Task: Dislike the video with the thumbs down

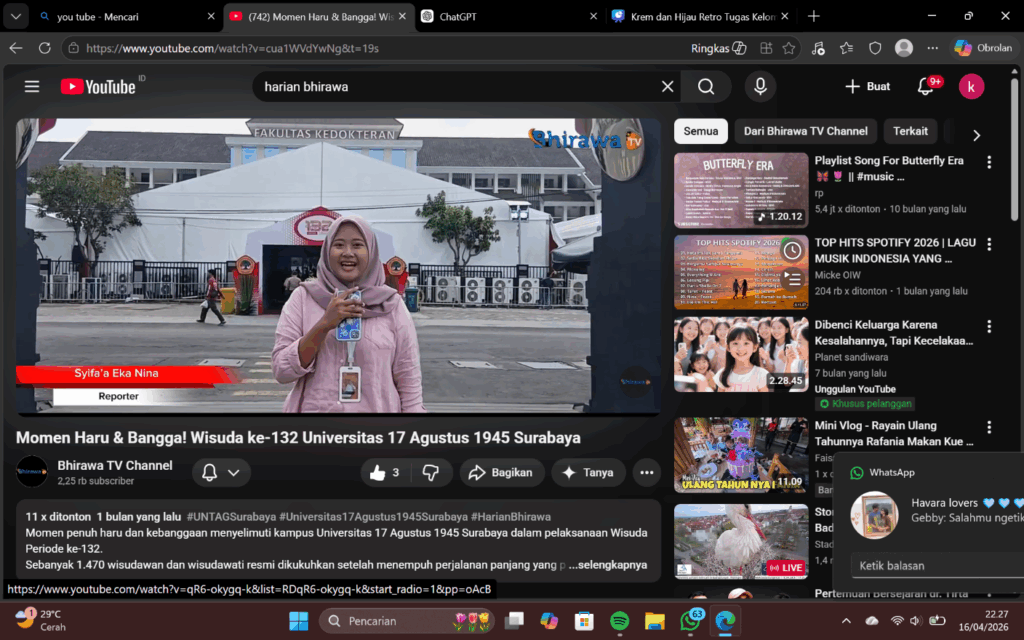Action: coord(431,473)
